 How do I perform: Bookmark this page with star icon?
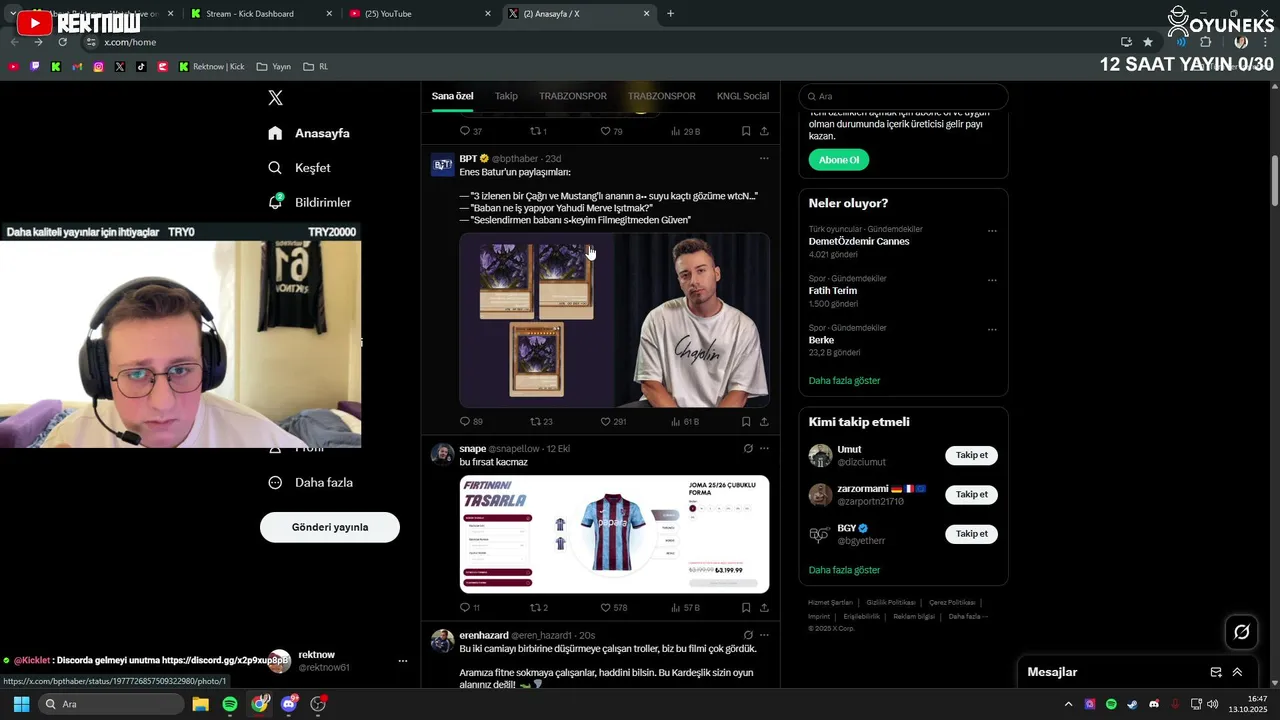click(1148, 42)
